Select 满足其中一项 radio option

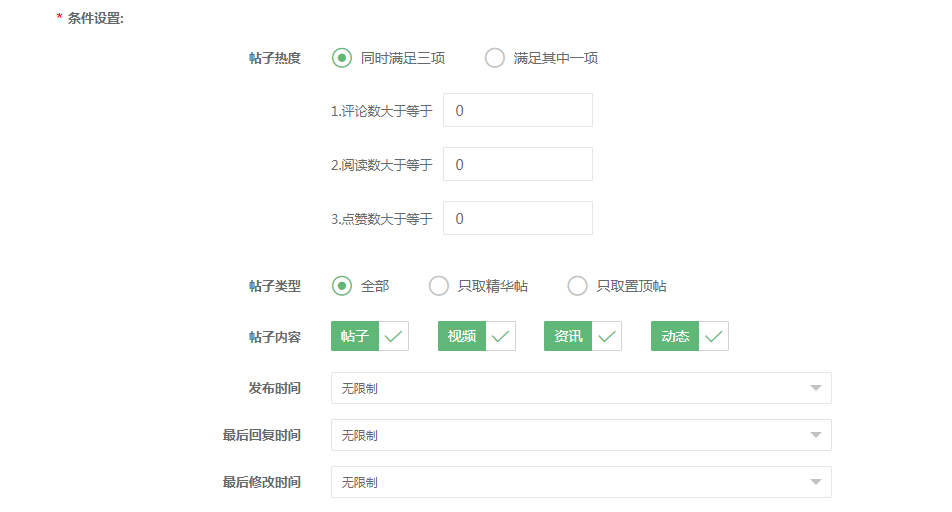point(495,58)
